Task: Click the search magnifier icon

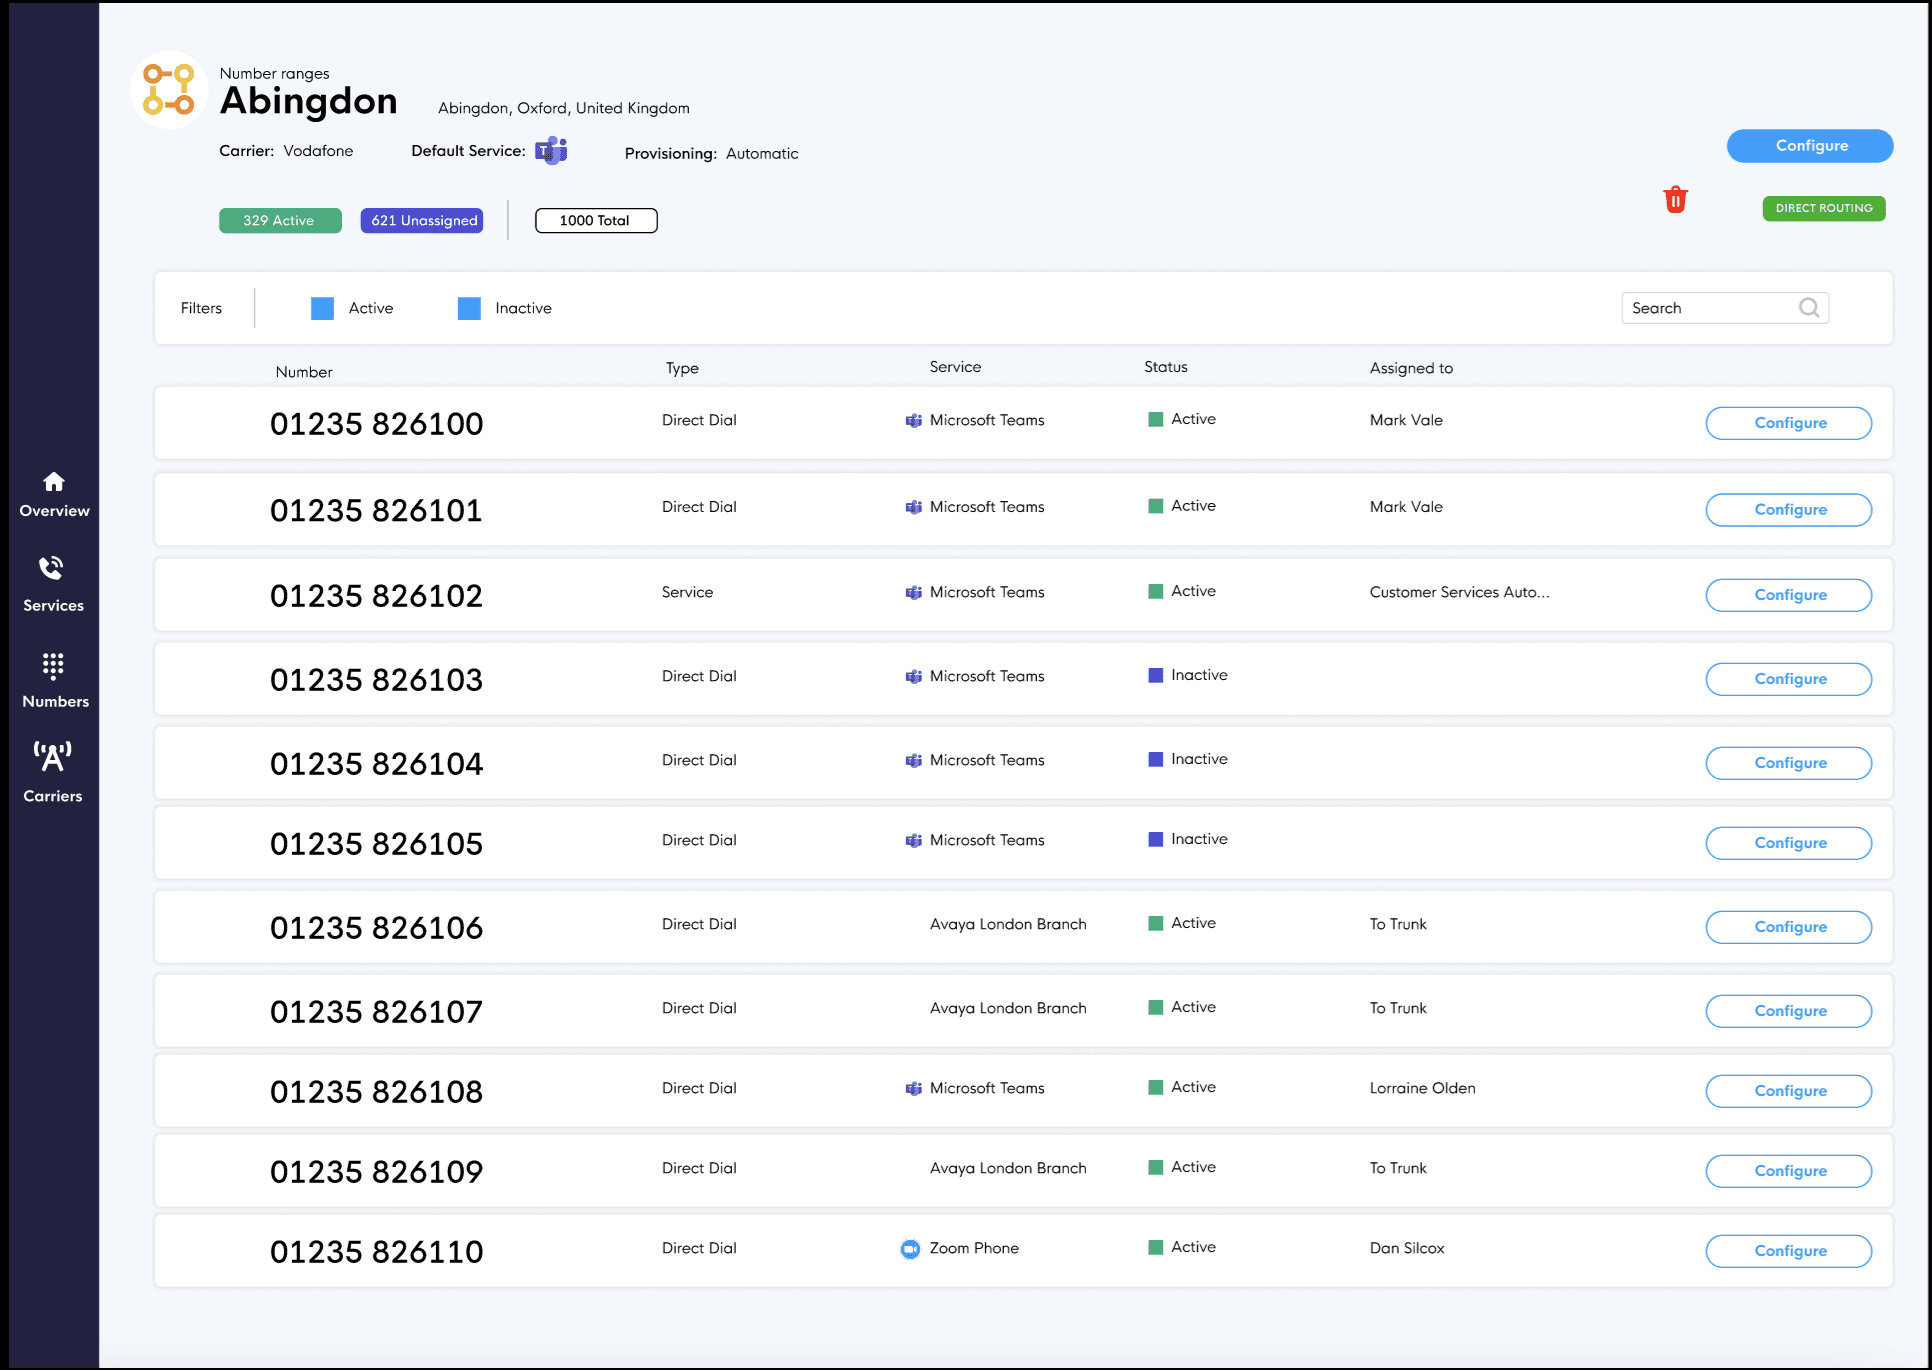Action: pos(1810,307)
